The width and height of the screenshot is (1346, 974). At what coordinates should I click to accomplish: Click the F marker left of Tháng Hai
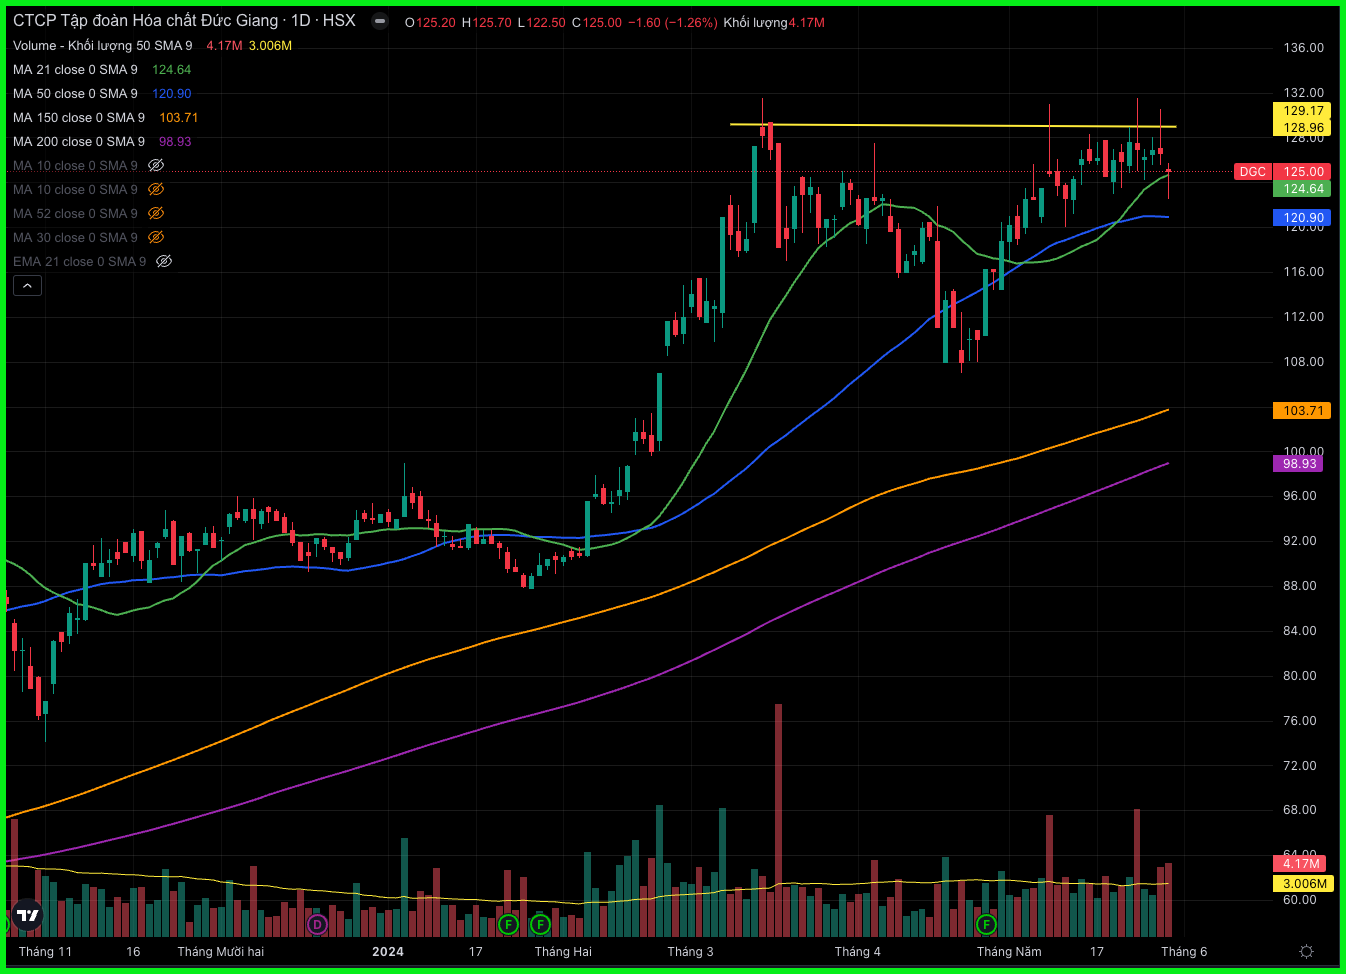click(x=508, y=924)
